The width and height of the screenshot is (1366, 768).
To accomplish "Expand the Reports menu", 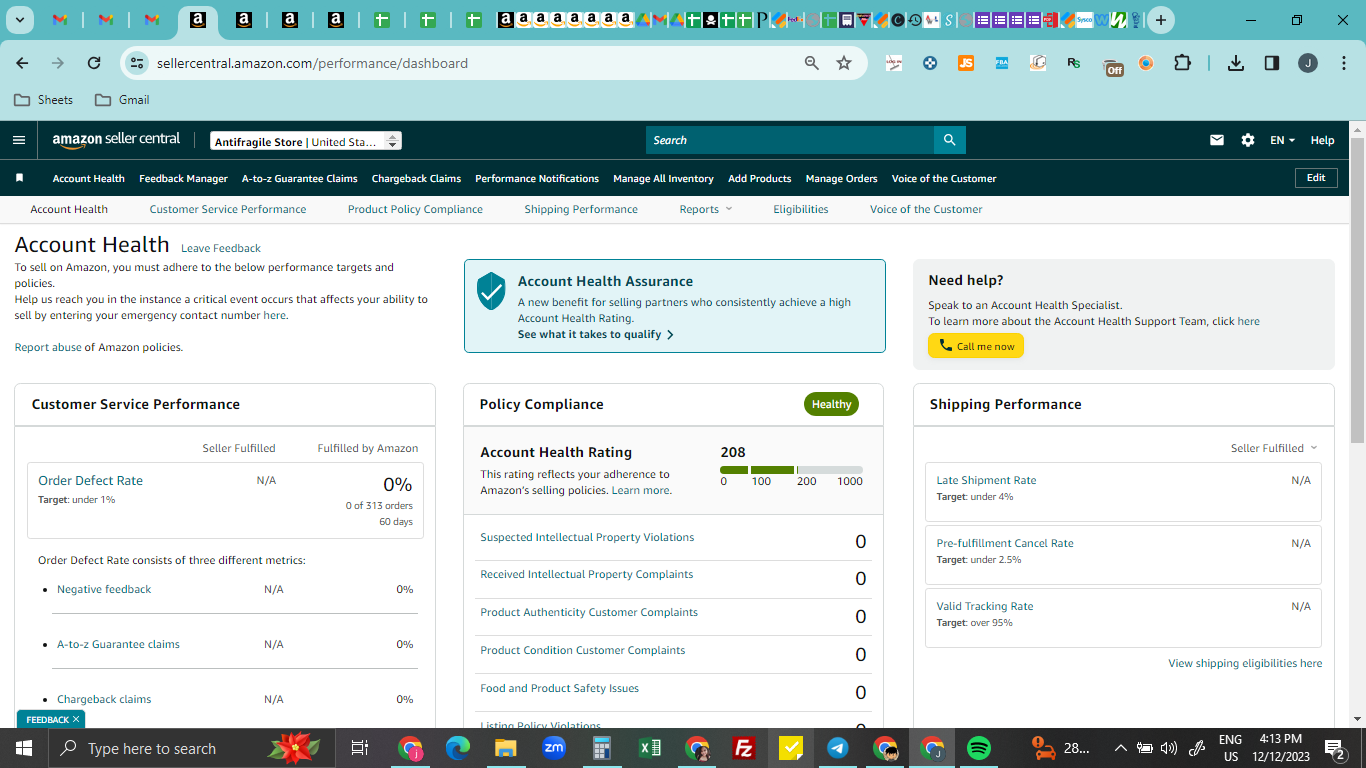I will point(706,209).
